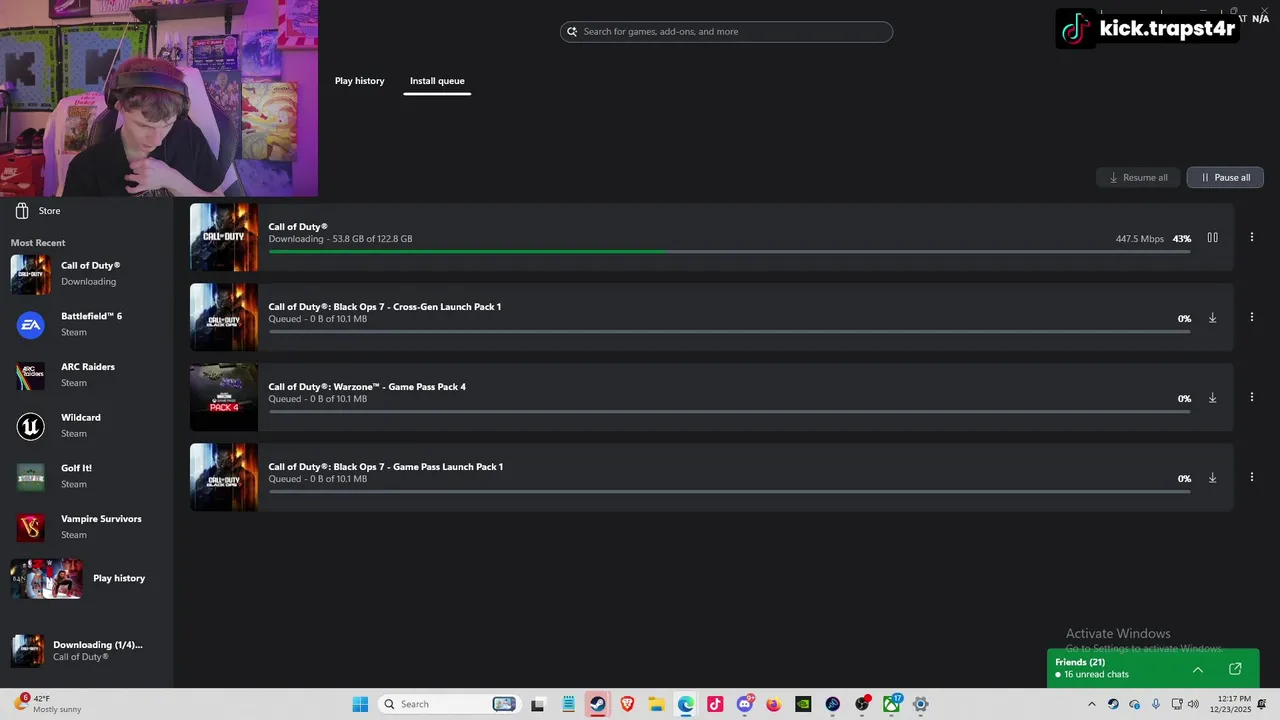Image resolution: width=1280 pixels, height=720 pixels.
Task: Pause the Call of Duty download
Action: tap(1212, 237)
